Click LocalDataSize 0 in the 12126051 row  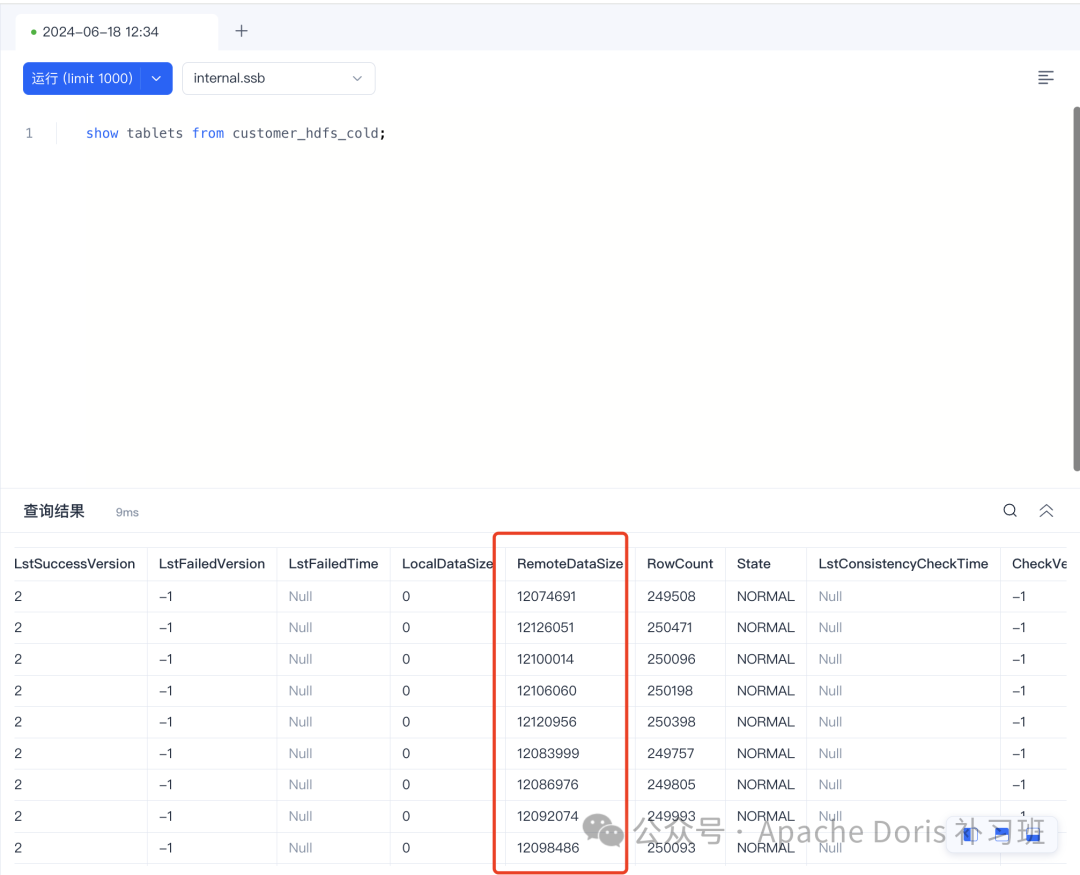pos(406,628)
